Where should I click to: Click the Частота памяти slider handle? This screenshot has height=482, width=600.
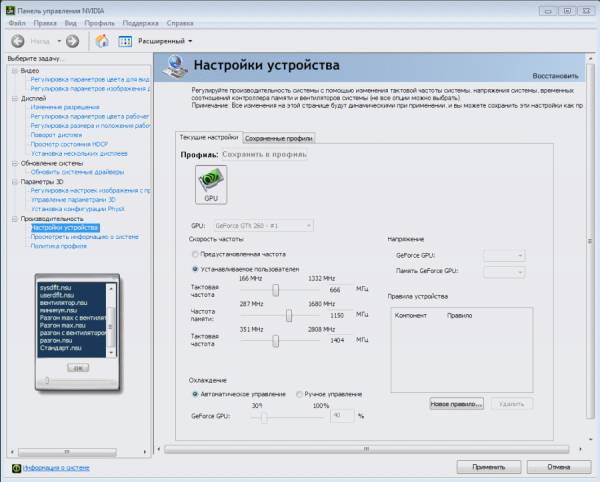click(289, 316)
